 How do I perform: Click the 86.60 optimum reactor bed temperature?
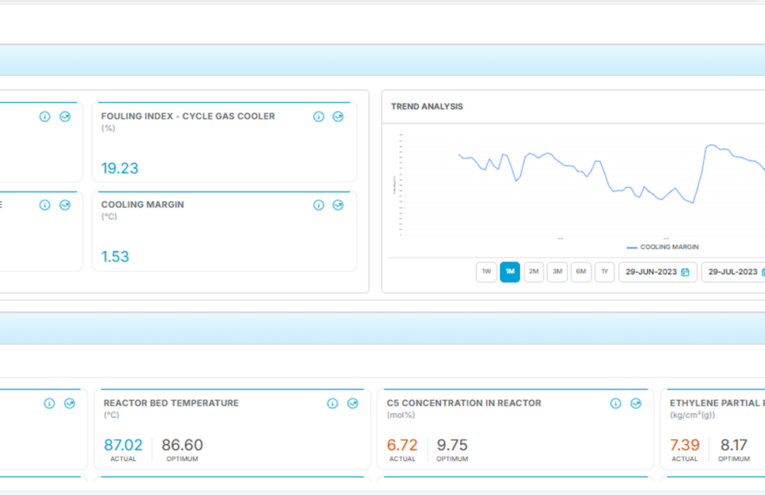182,445
